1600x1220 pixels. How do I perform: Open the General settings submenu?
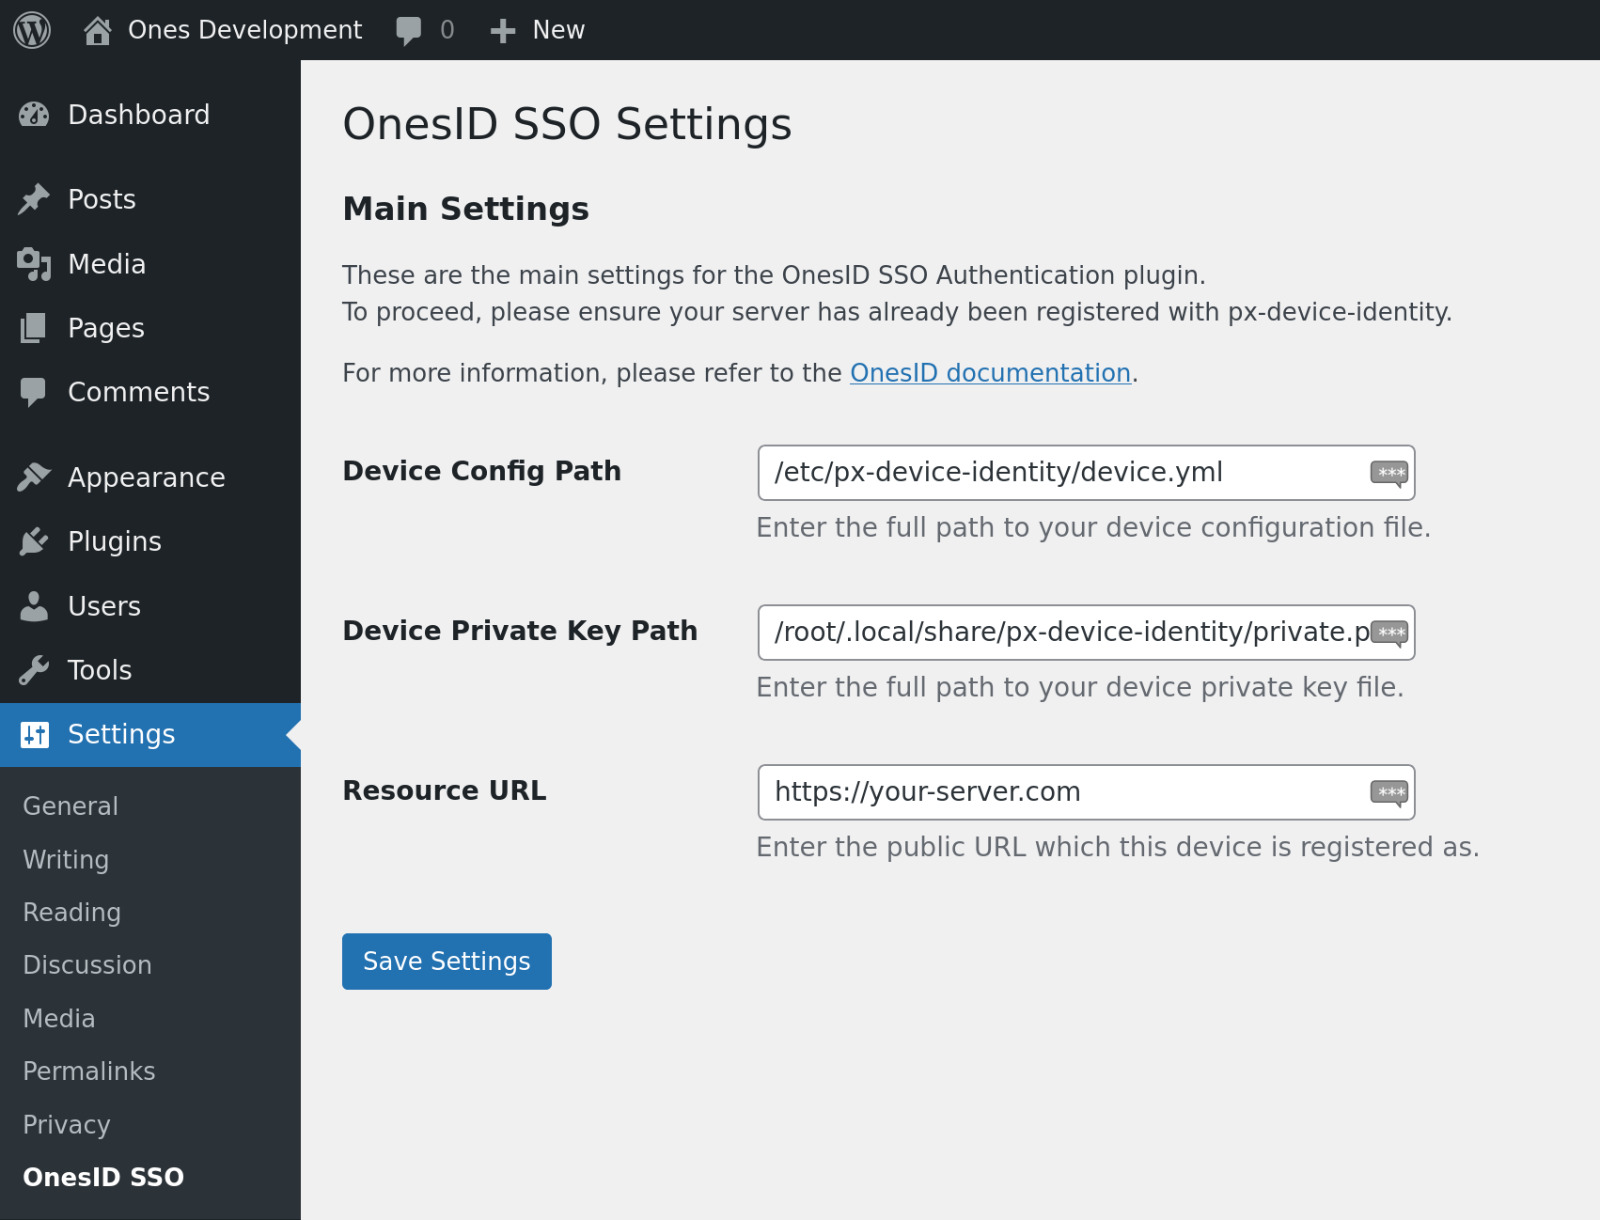coord(70,806)
